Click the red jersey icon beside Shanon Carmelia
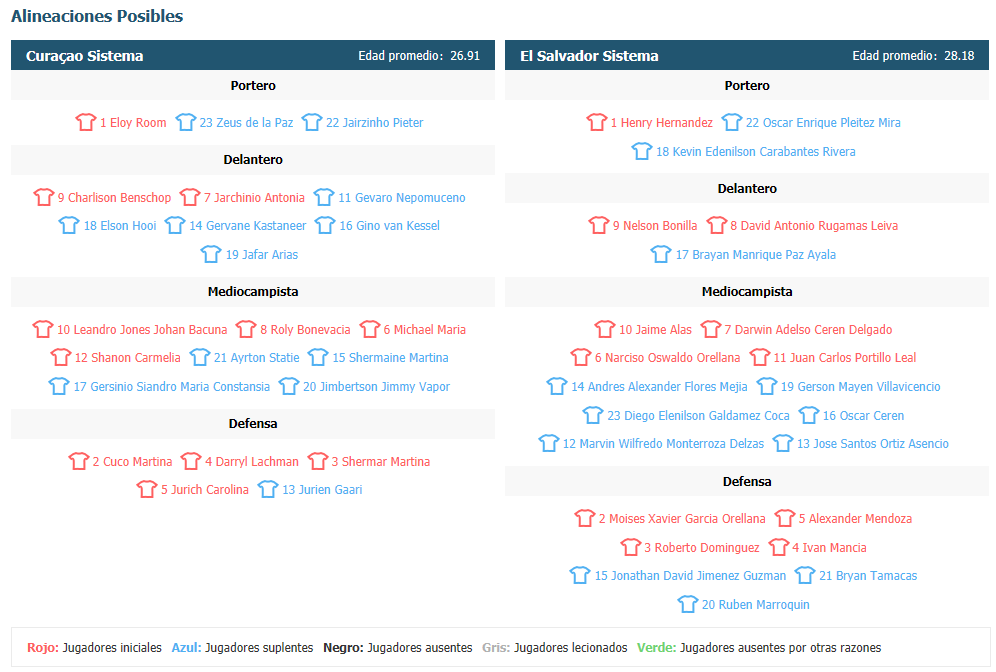Viewport: 996px width, 672px height. tap(61, 357)
